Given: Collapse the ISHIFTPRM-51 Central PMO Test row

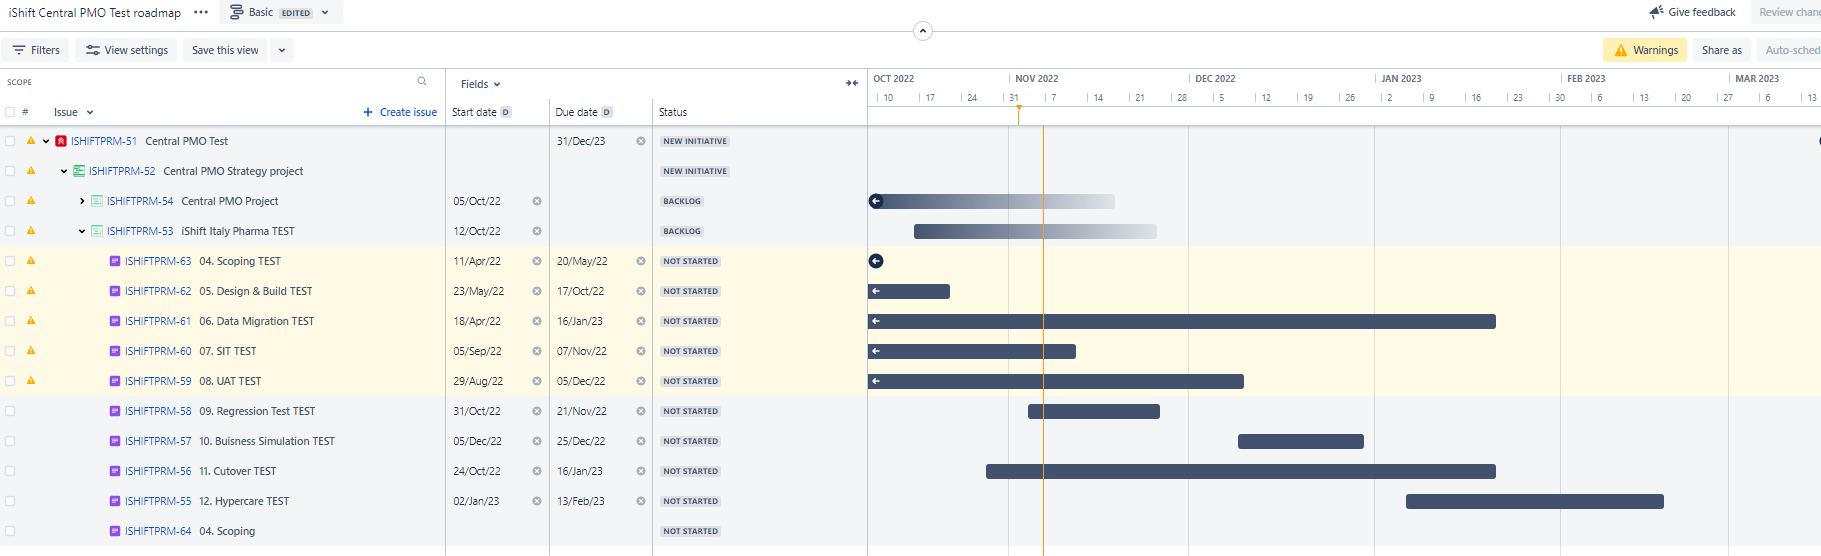Looking at the screenshot, I should tap(46, 141).
